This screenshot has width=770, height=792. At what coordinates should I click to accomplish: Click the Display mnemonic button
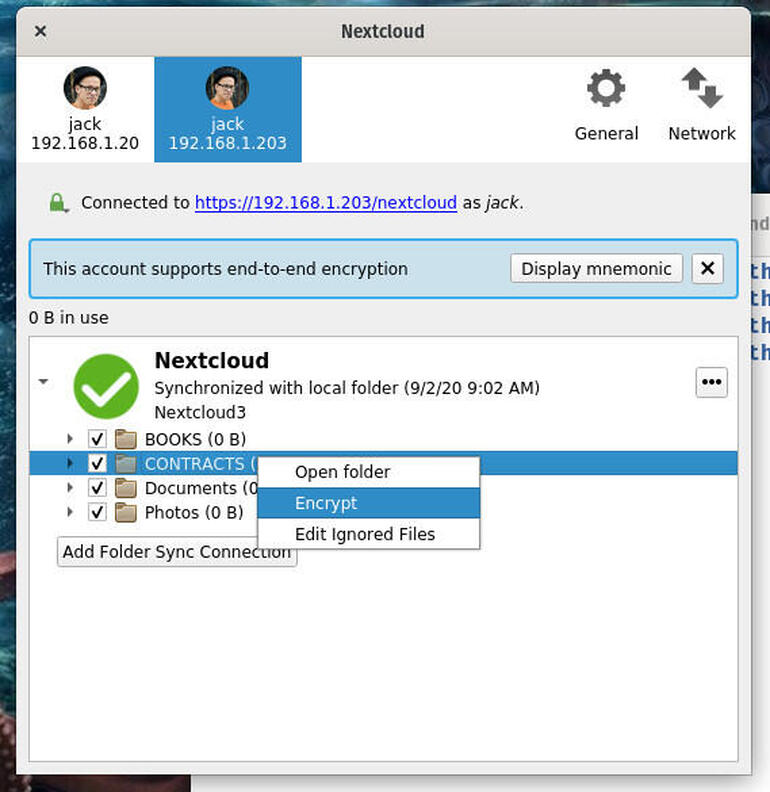(x=596, y=268)
